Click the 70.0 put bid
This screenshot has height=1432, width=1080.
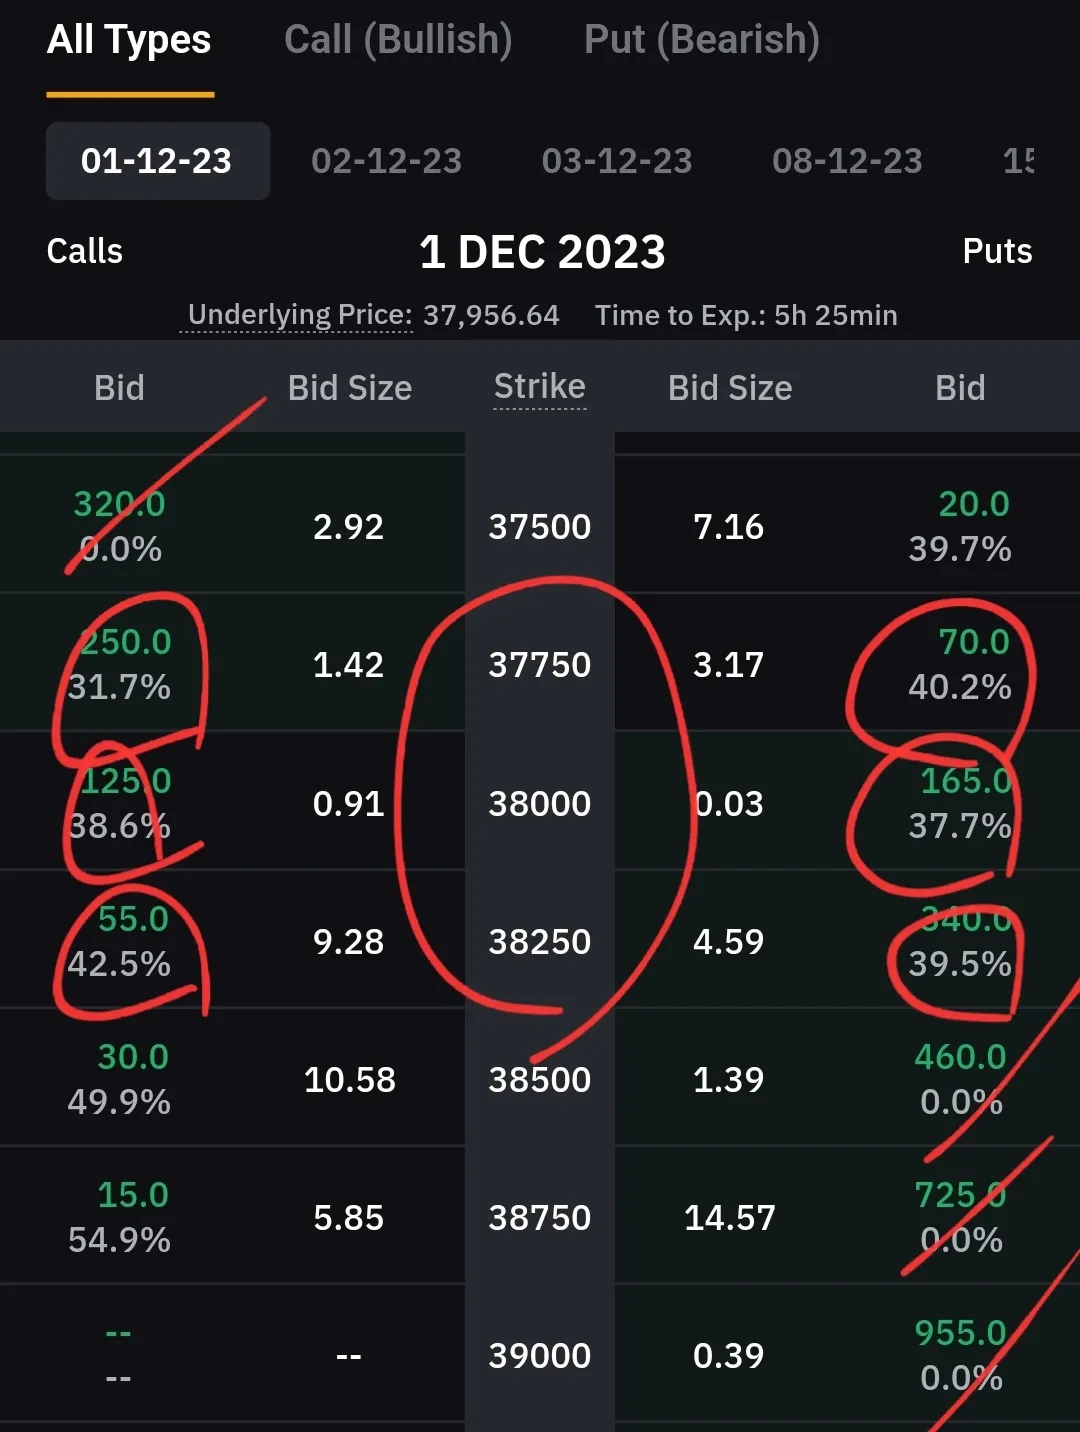coord(973,642)
